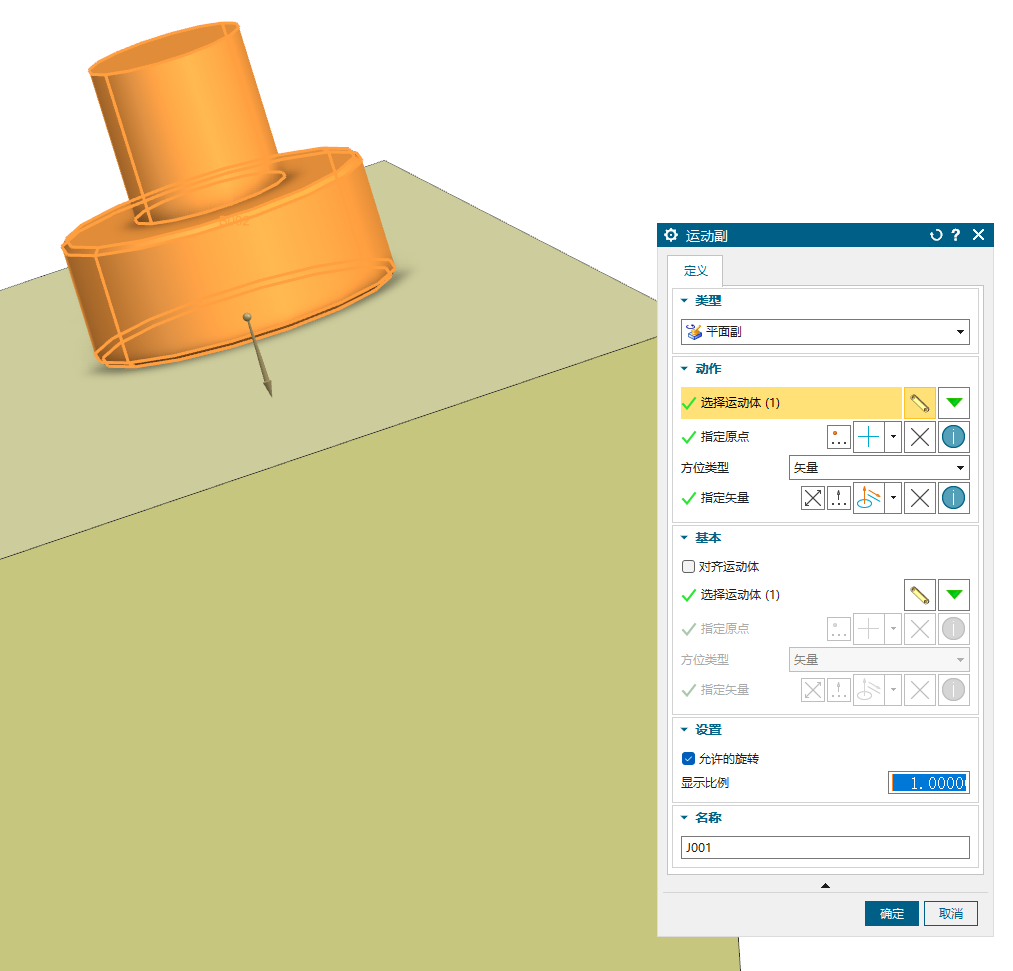Viewport: 1013px width, 971px height.
Task: Click the reset icon in the dialog title bar
Action: coord(936,235)
